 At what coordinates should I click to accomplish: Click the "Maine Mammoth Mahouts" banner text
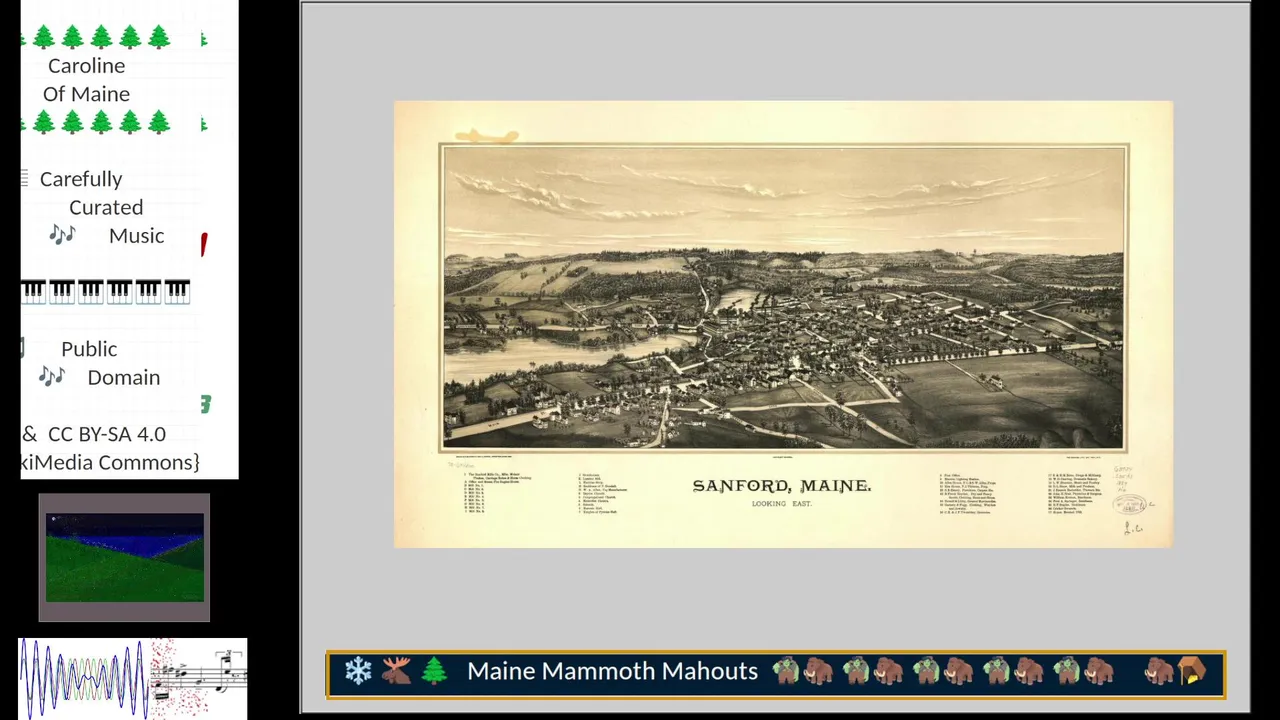coord(612,671)
